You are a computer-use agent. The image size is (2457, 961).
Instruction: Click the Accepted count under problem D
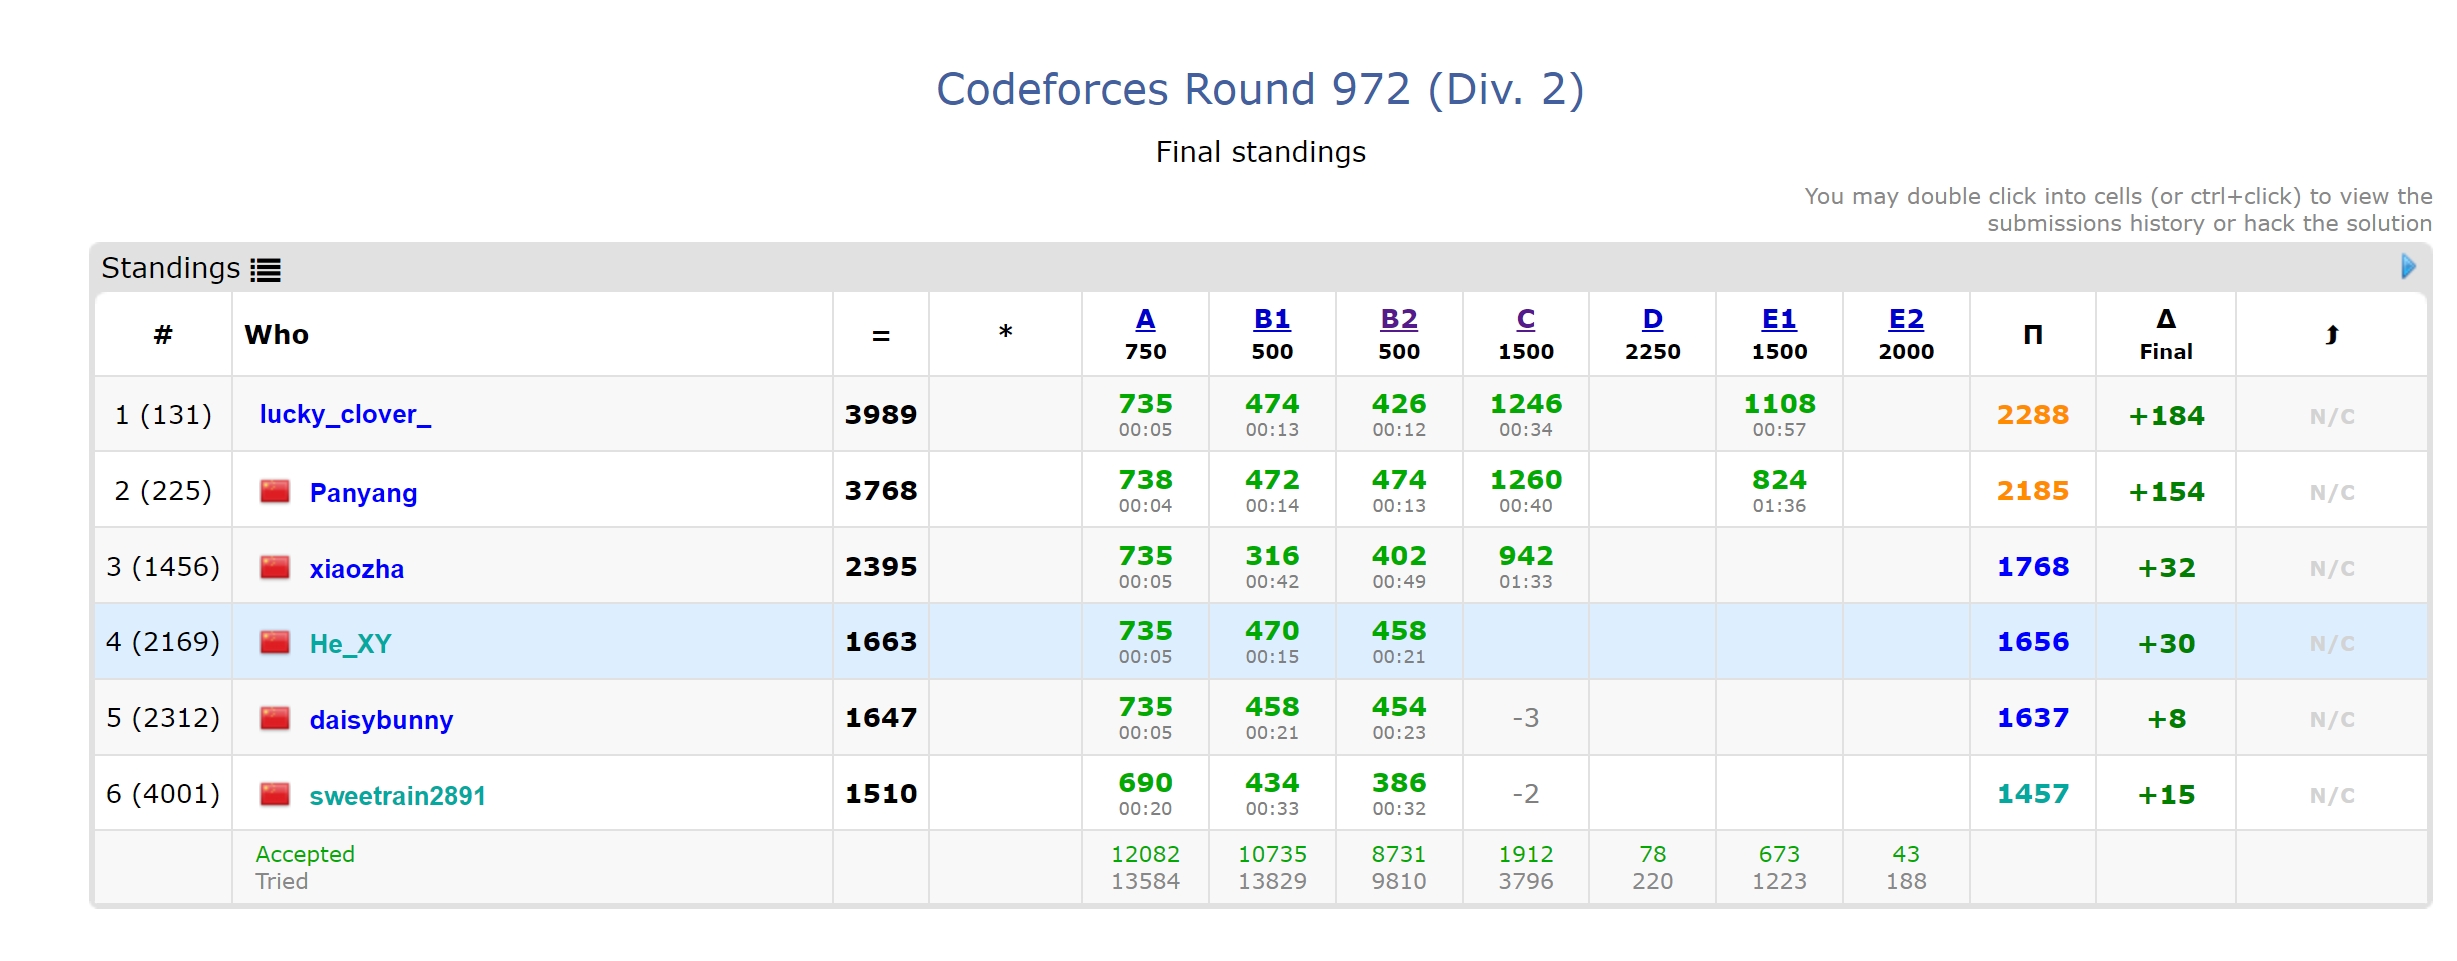coord(1652,853)
